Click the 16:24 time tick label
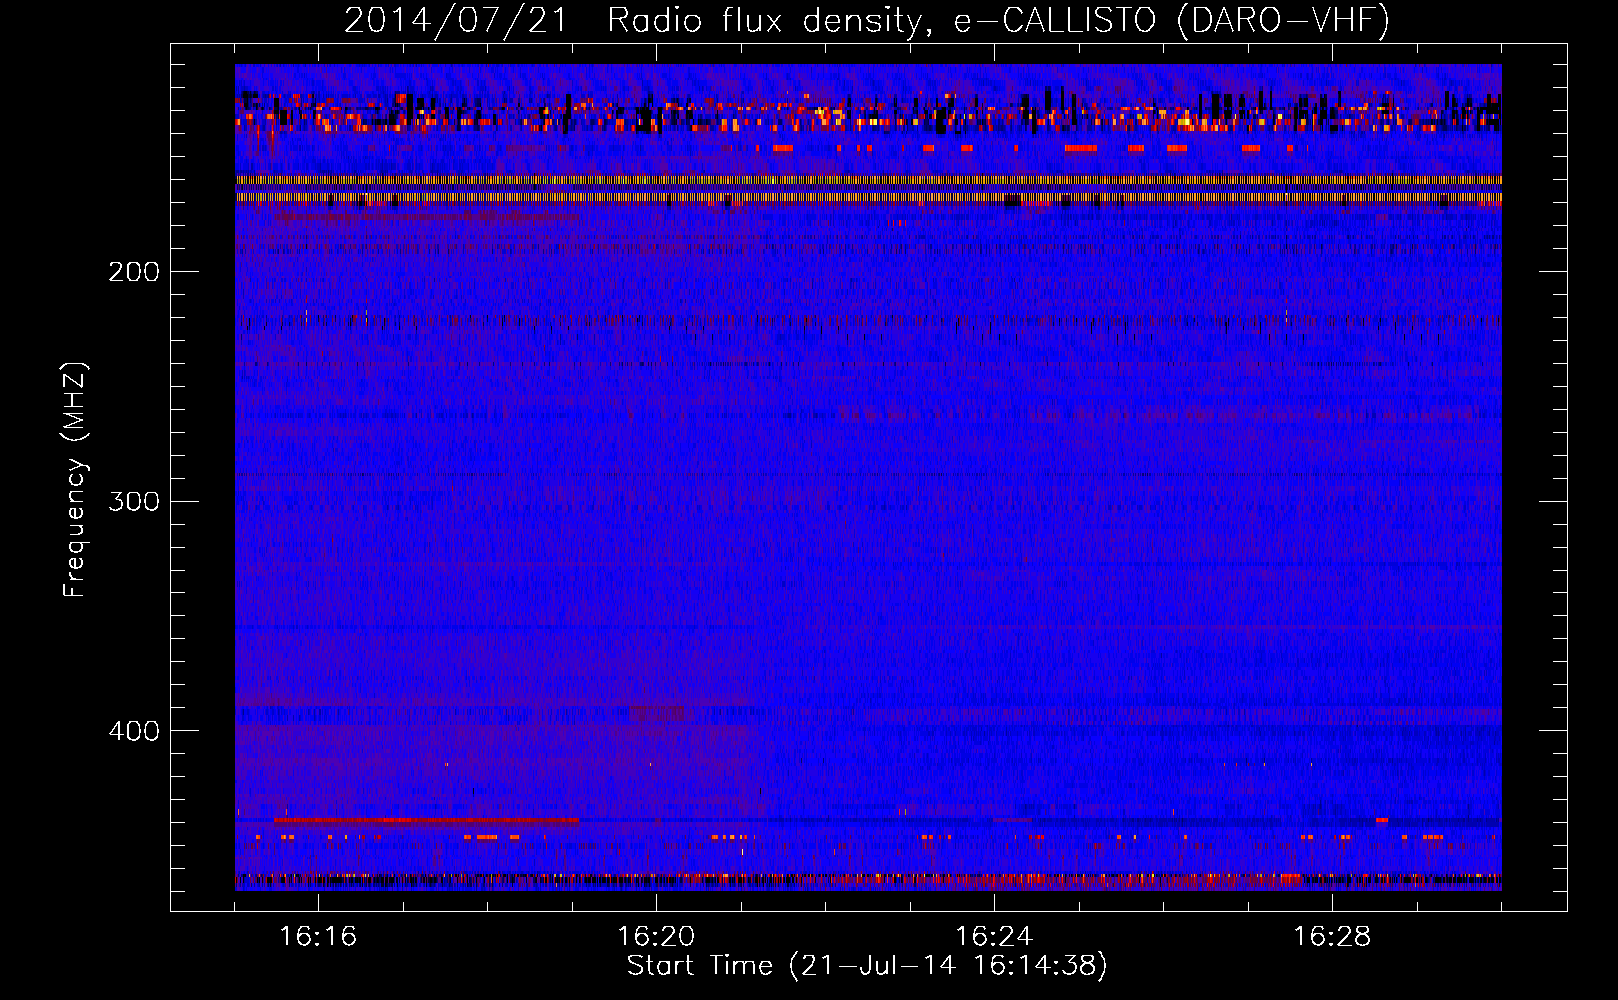 [x=994, y=937]
